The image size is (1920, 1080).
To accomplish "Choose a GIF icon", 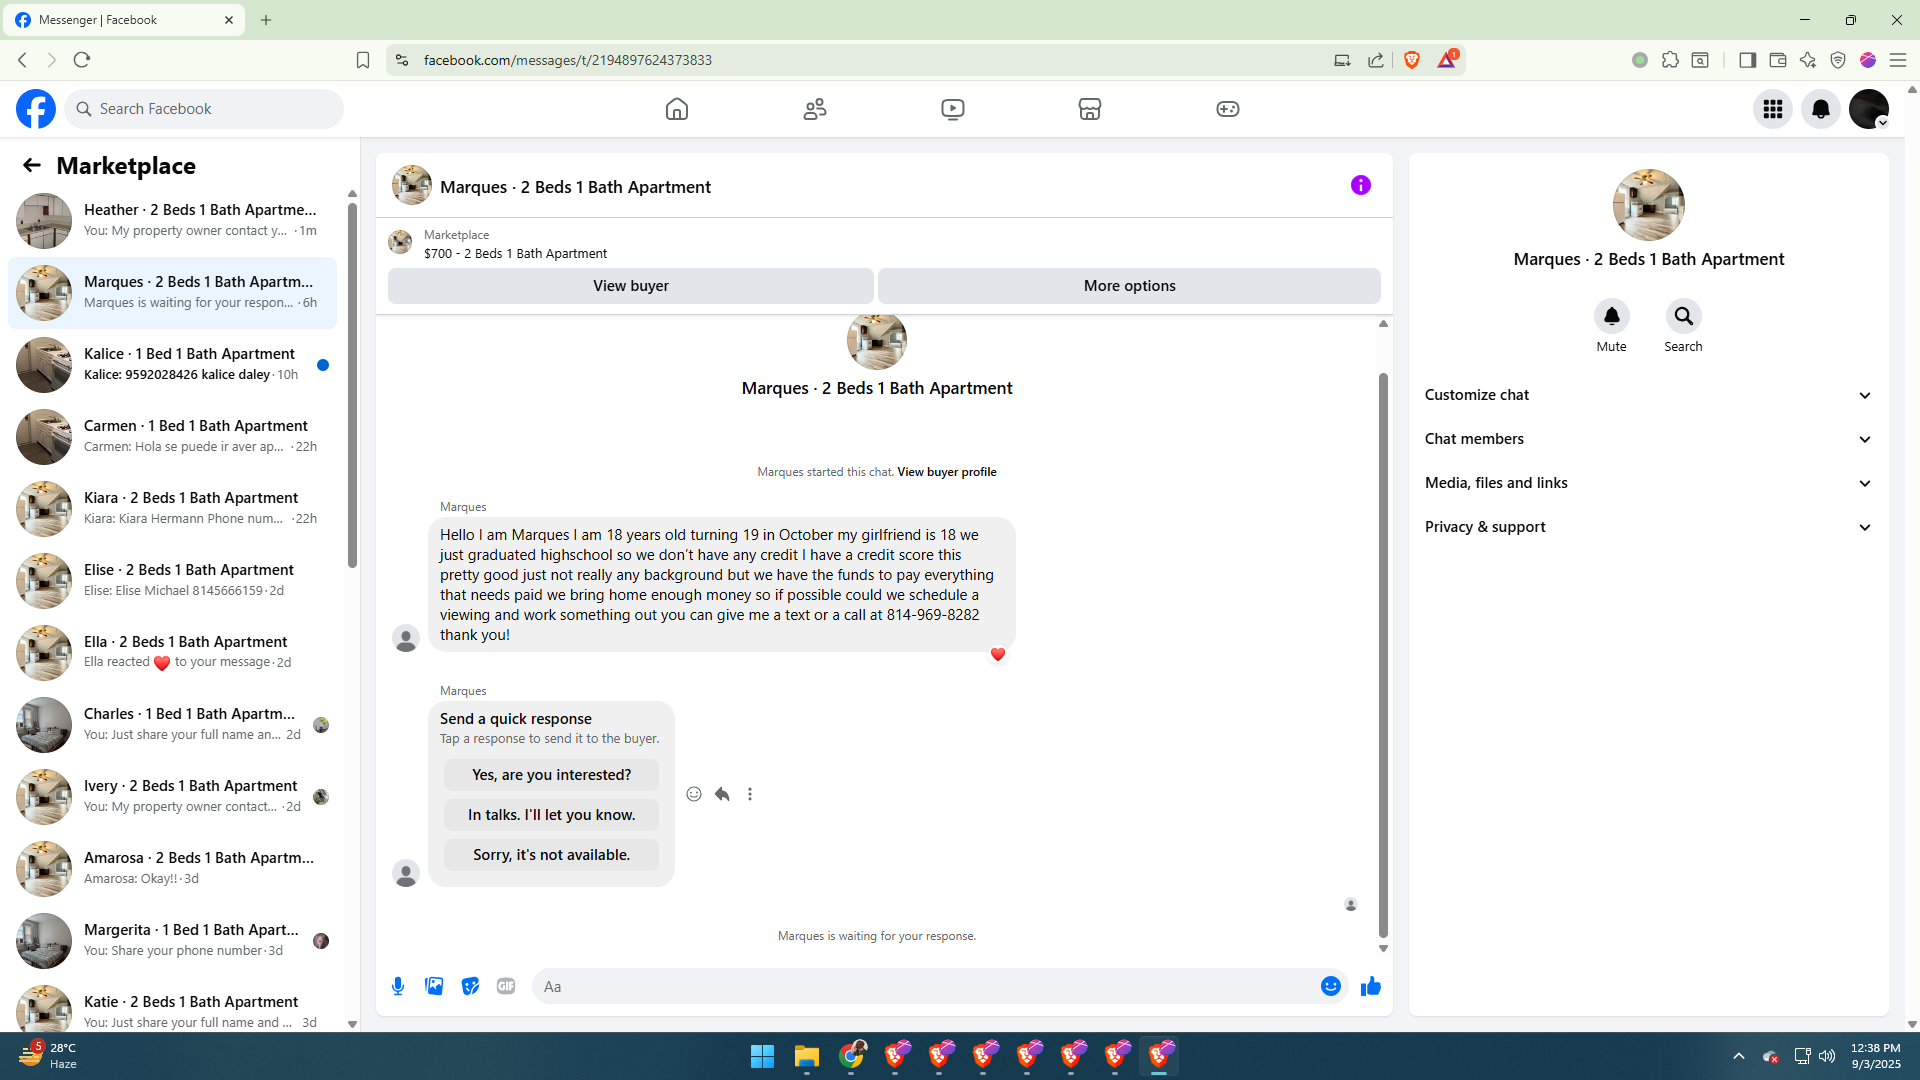I will (x=506, y=987).
